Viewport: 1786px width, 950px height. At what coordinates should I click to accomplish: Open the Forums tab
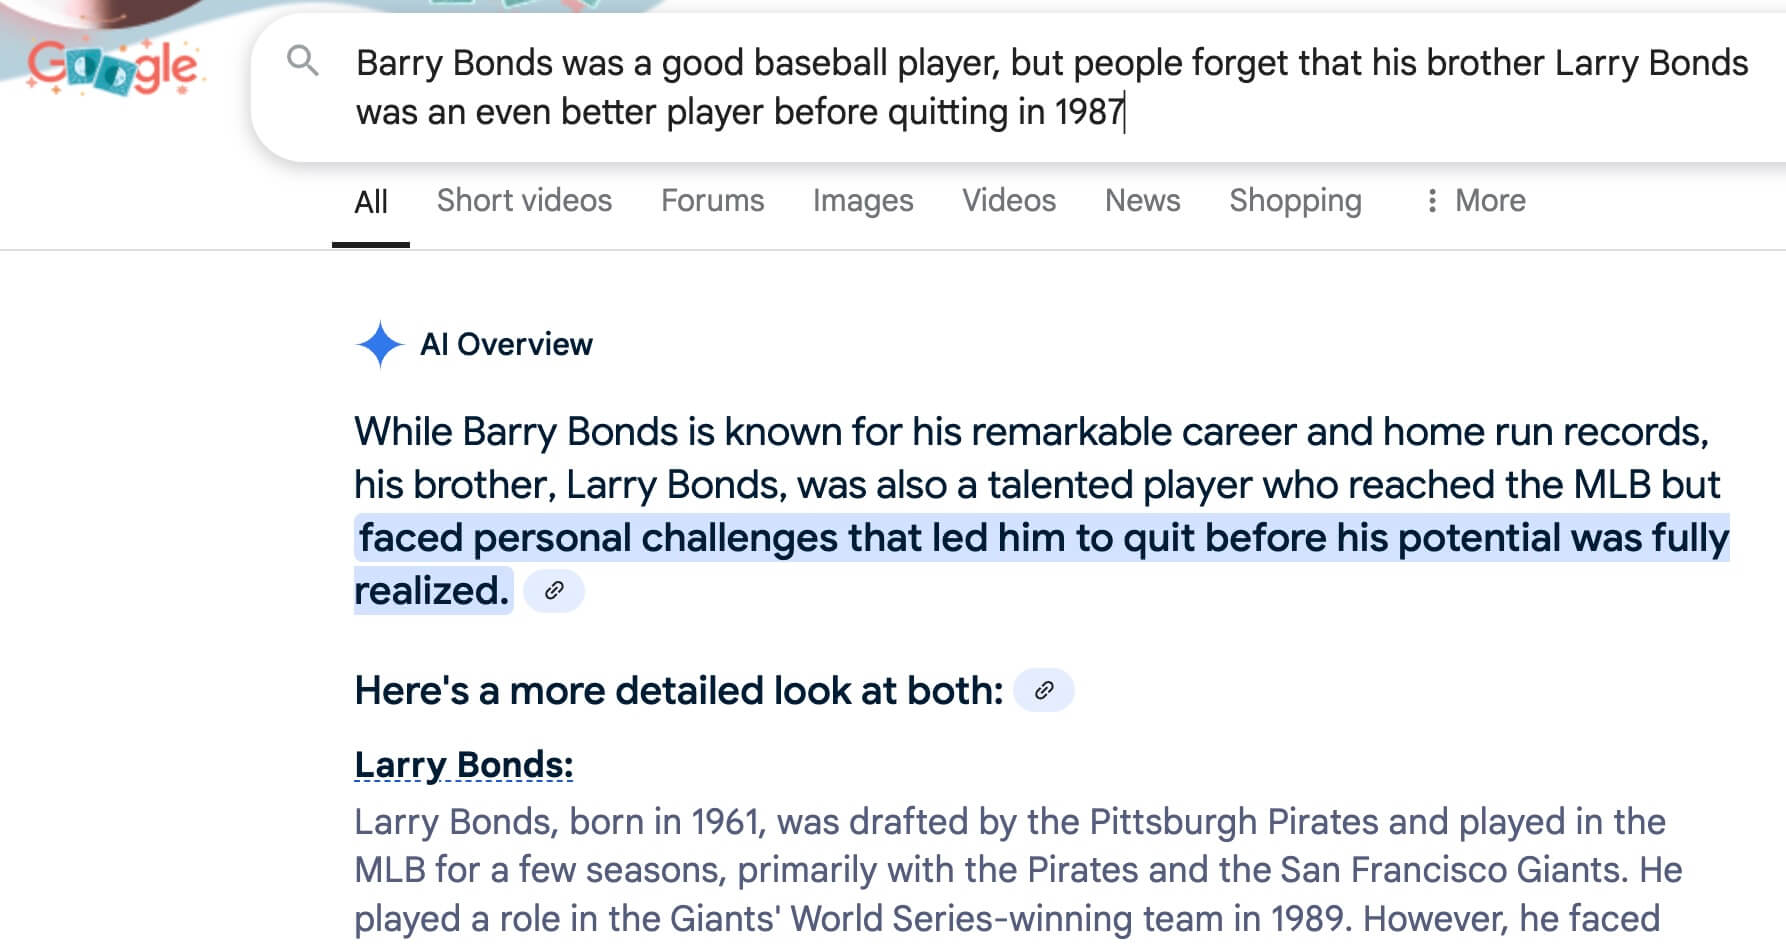tap(712, 201)
